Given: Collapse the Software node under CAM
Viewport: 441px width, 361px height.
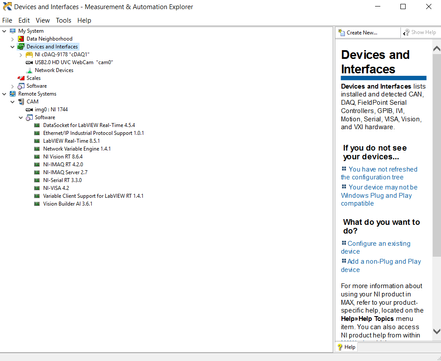Looking at the screenshot, I should point(21,118).
